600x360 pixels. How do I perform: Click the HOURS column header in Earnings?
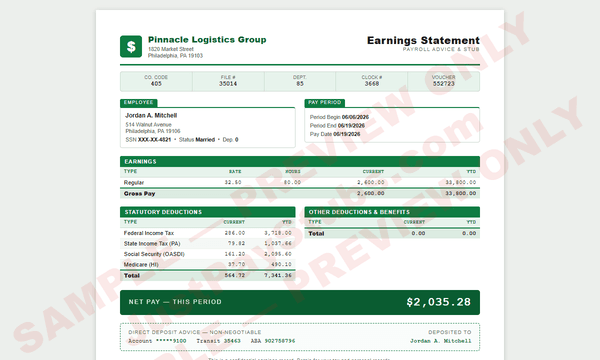click(x=293, y=171)
